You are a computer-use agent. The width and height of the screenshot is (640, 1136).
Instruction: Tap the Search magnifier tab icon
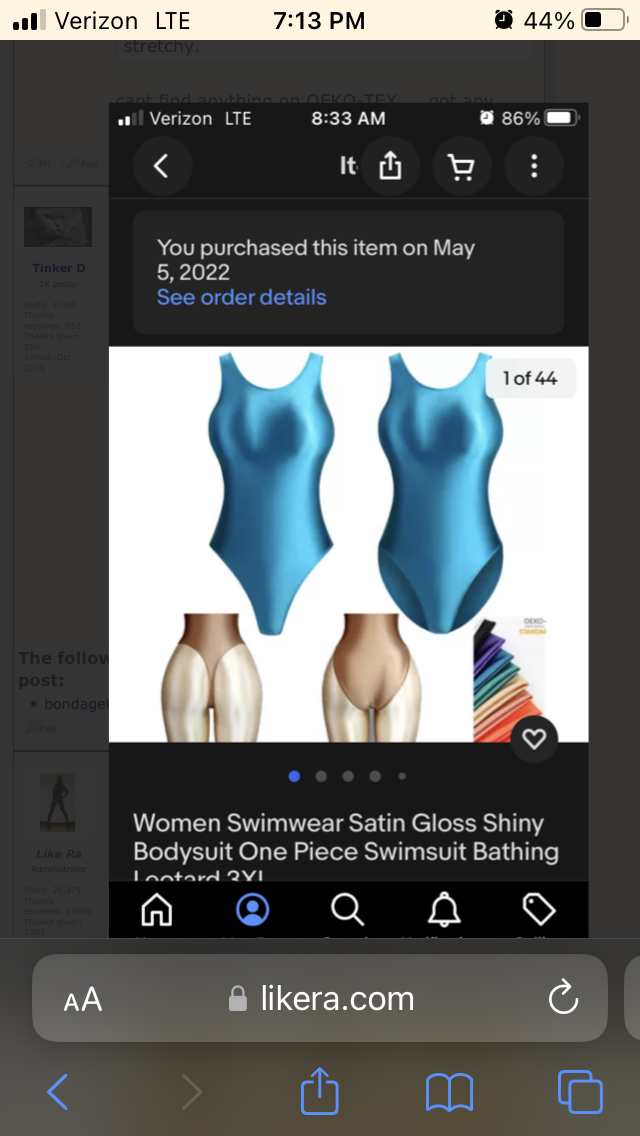coord(347,909)
